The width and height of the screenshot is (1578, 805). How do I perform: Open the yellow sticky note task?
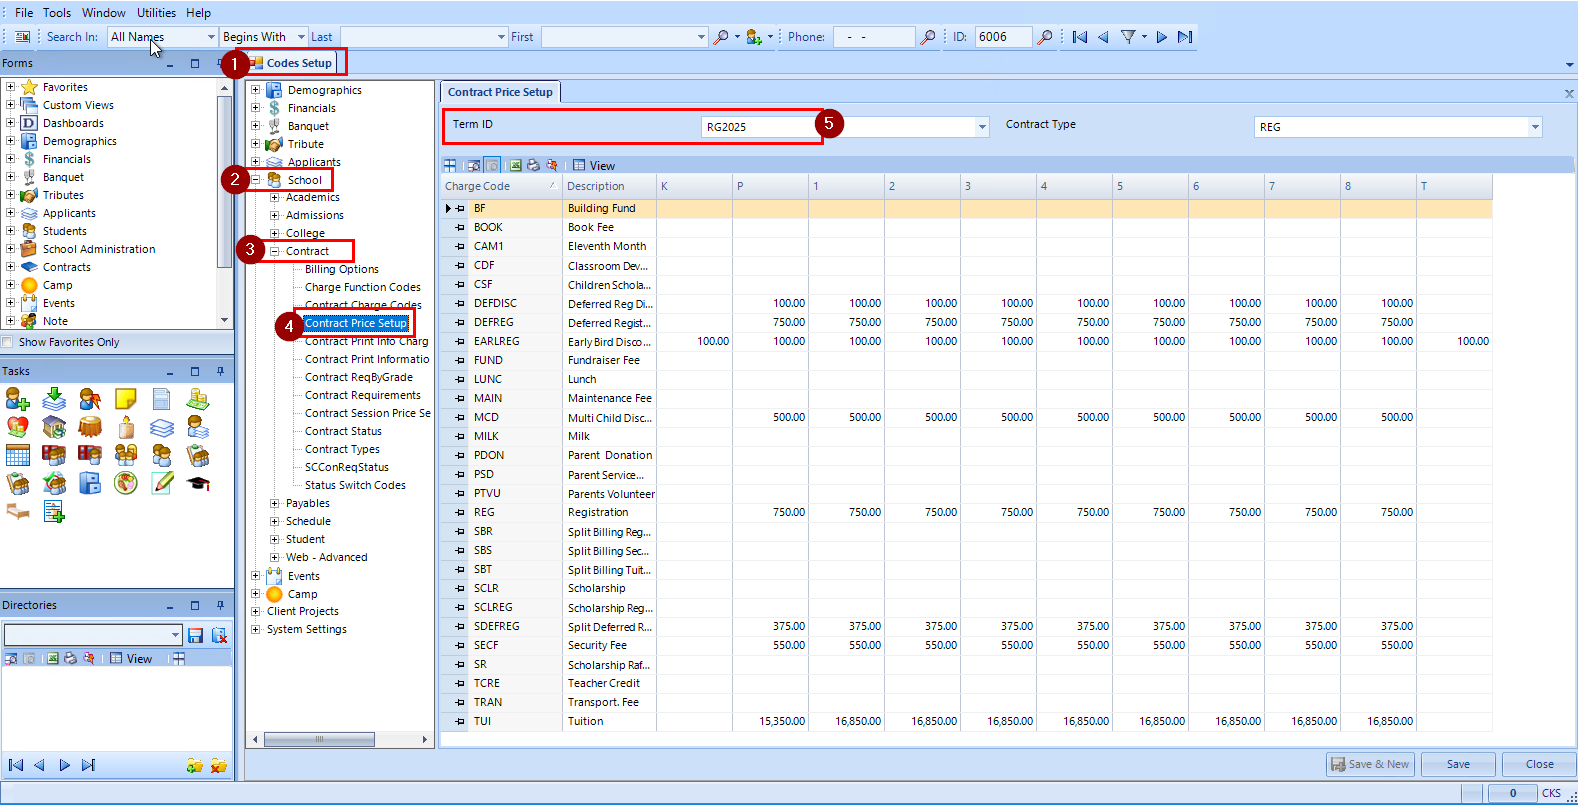126,400
